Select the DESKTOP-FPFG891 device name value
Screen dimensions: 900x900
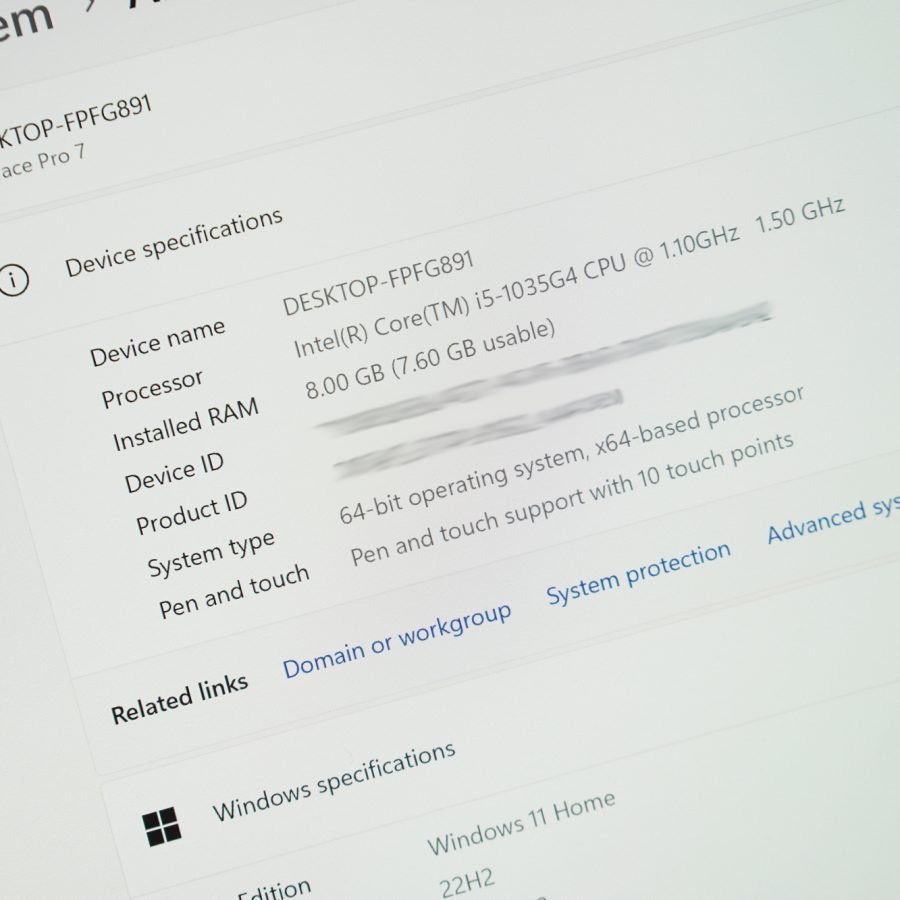click(378, 283)
